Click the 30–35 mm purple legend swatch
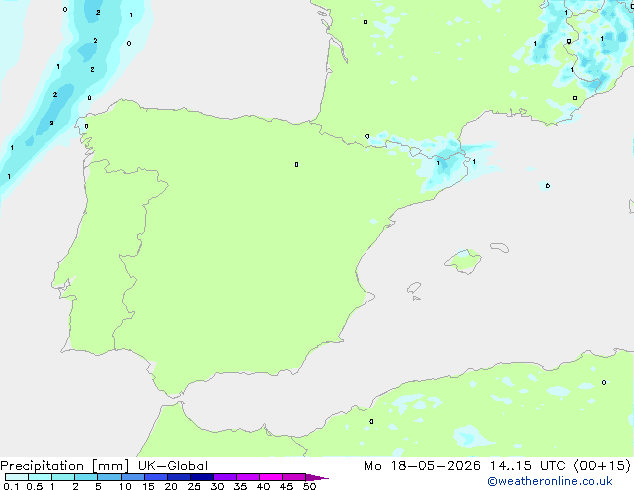The width and height of the screenshot is (634, 490). (x=225, y=477)
